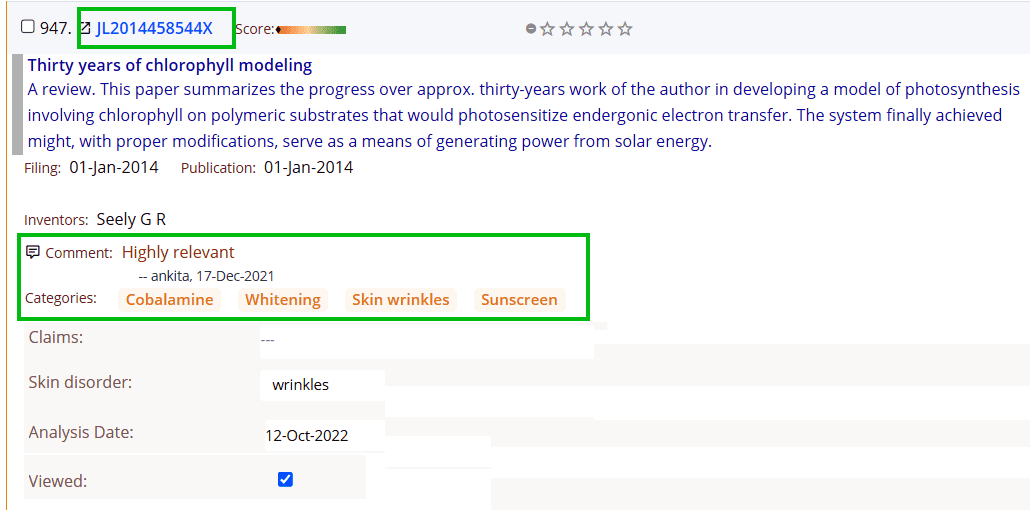Rate the record two stars

[x=567, y=29]
